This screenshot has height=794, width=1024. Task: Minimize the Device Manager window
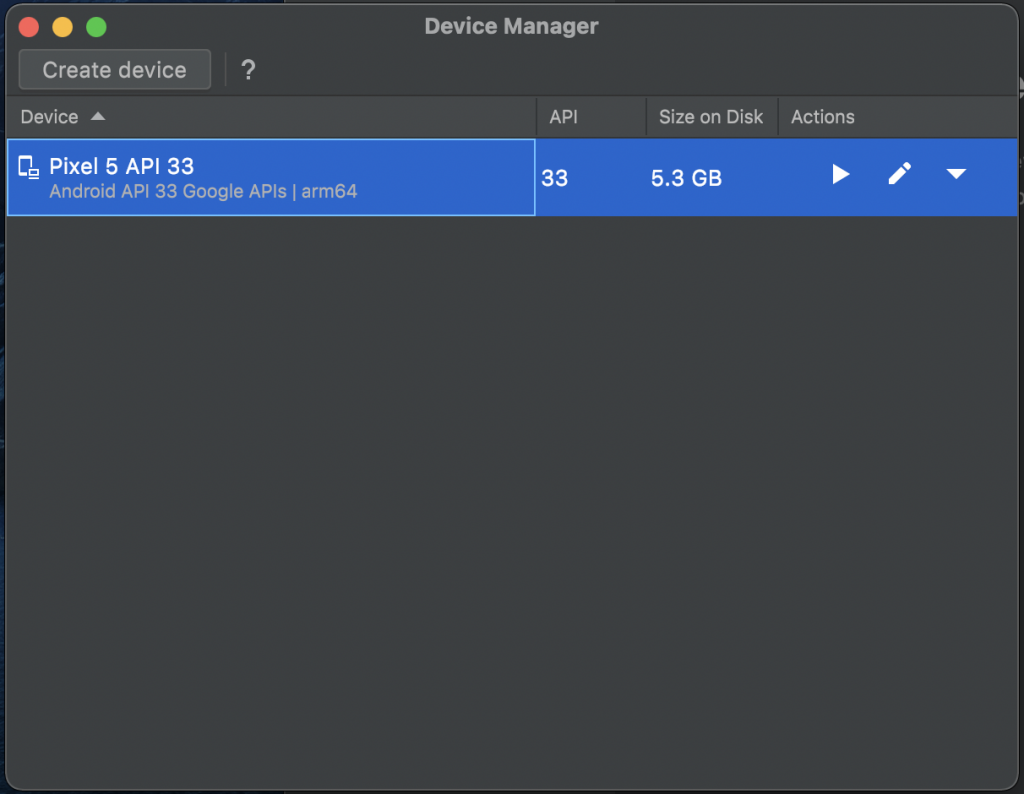click(x=62, y=28)
